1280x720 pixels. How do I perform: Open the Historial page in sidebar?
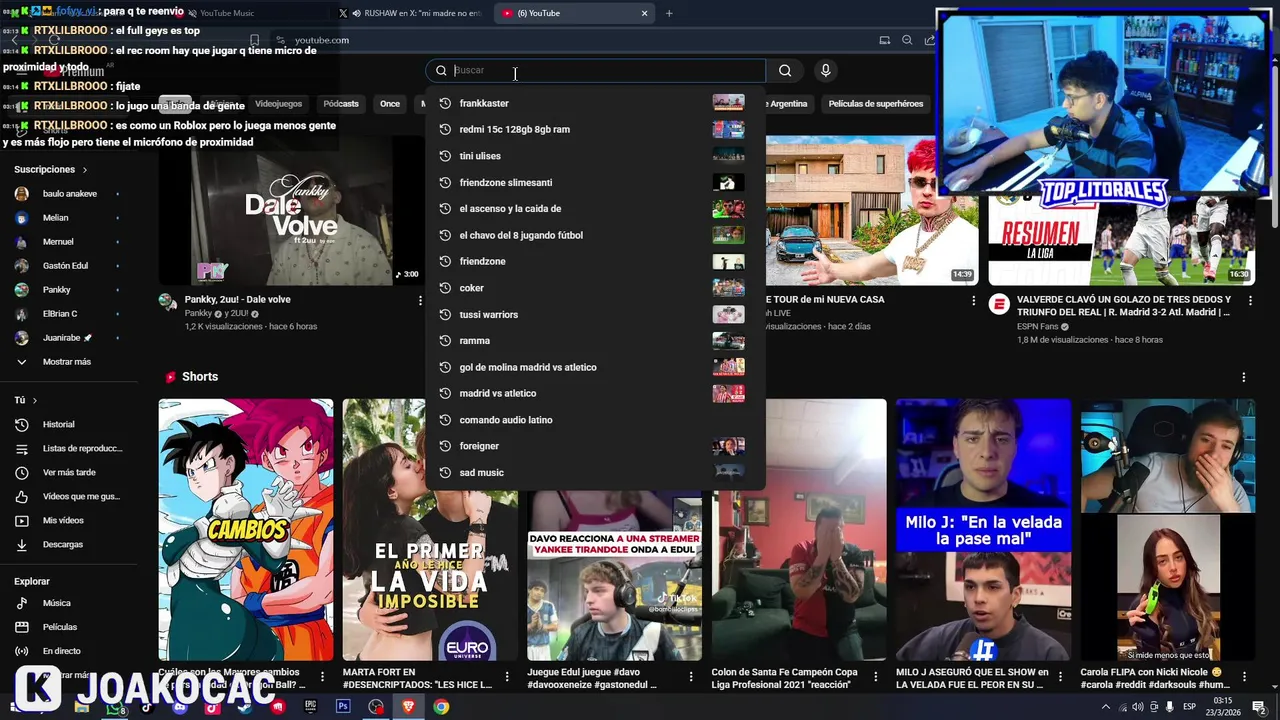tap(58, 424)
